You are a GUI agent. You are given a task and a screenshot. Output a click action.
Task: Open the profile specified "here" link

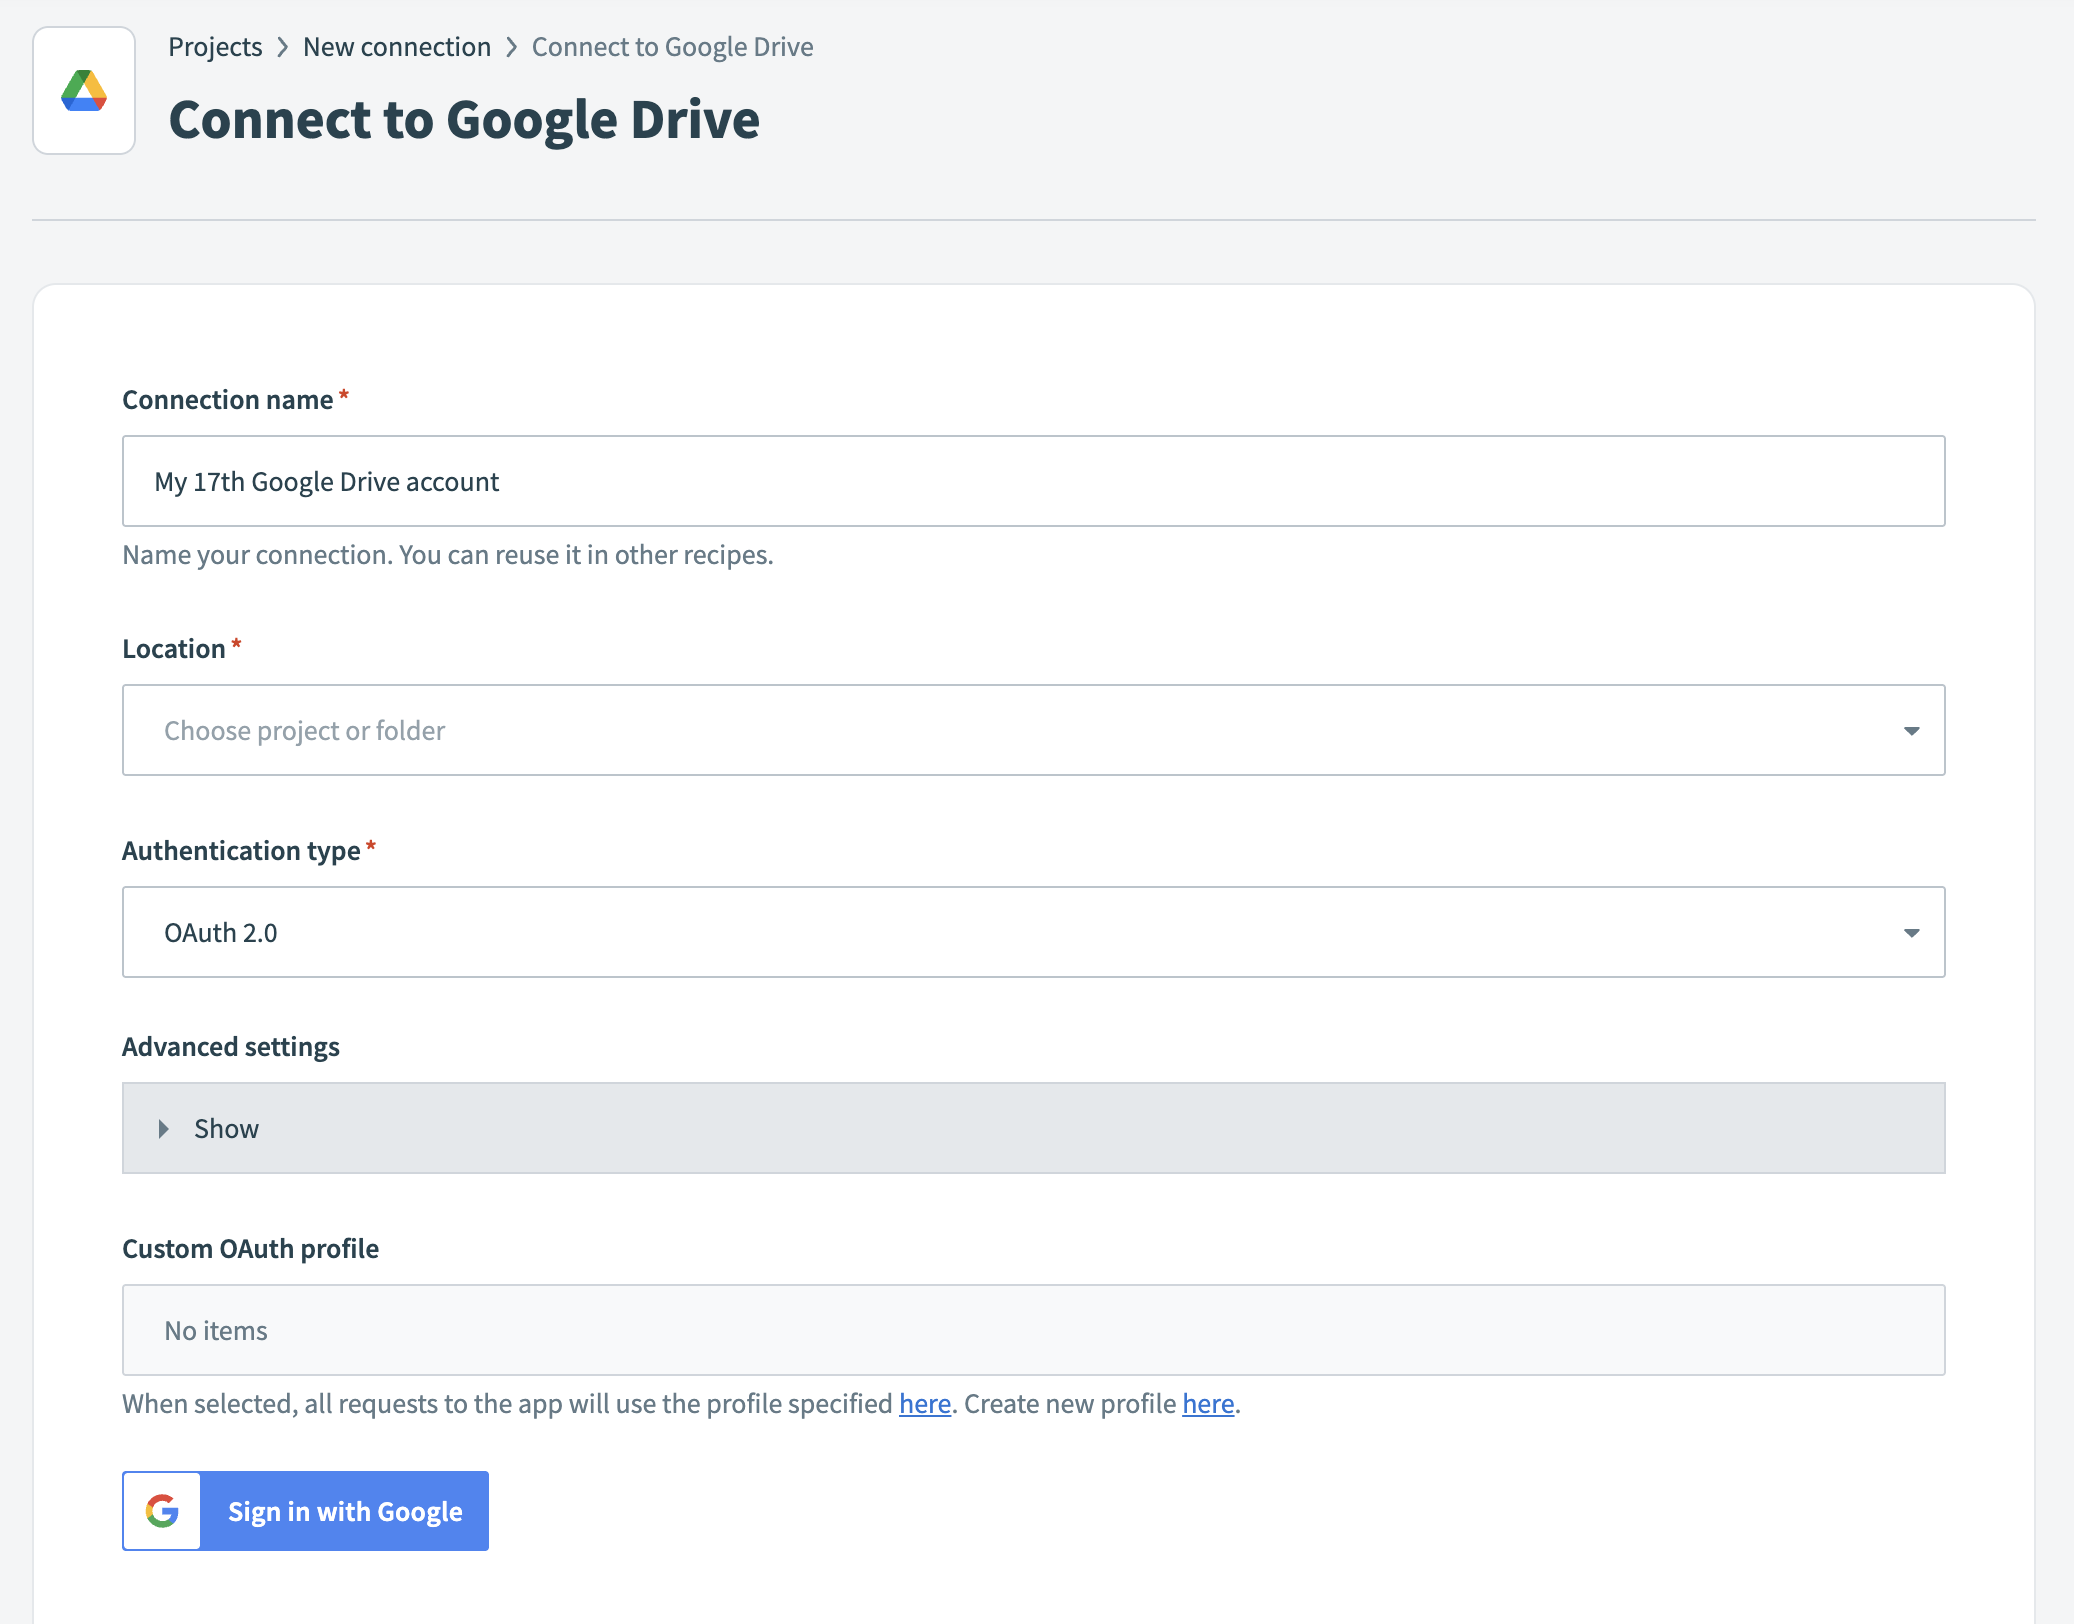coord(924,1403)
